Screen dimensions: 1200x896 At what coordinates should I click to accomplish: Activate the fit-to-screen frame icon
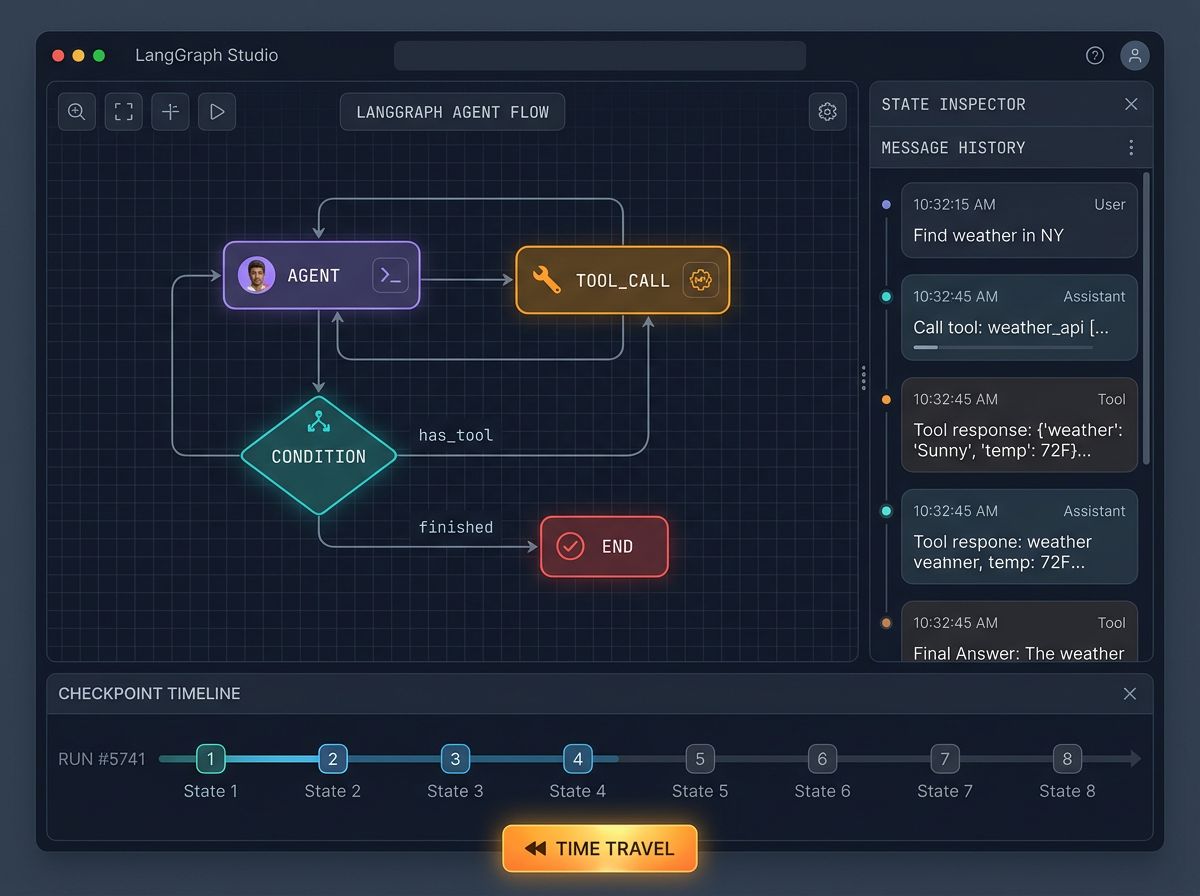point(123,112)
